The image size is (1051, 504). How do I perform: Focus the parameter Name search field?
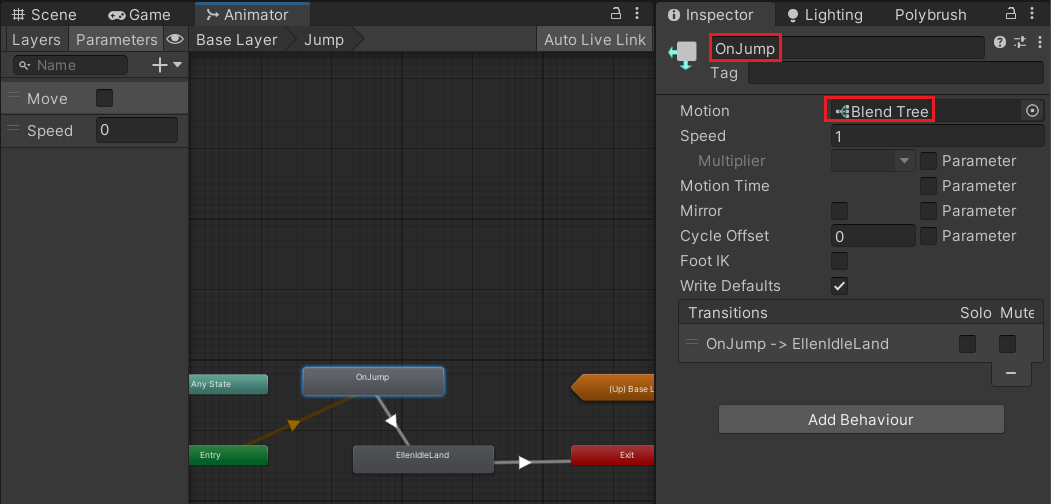click(70, 65)
